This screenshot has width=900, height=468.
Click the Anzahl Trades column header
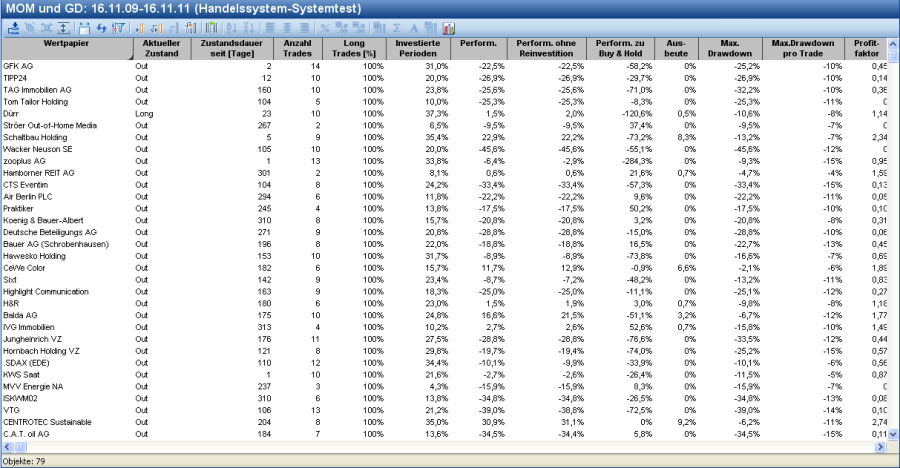[x=298, y=50]
